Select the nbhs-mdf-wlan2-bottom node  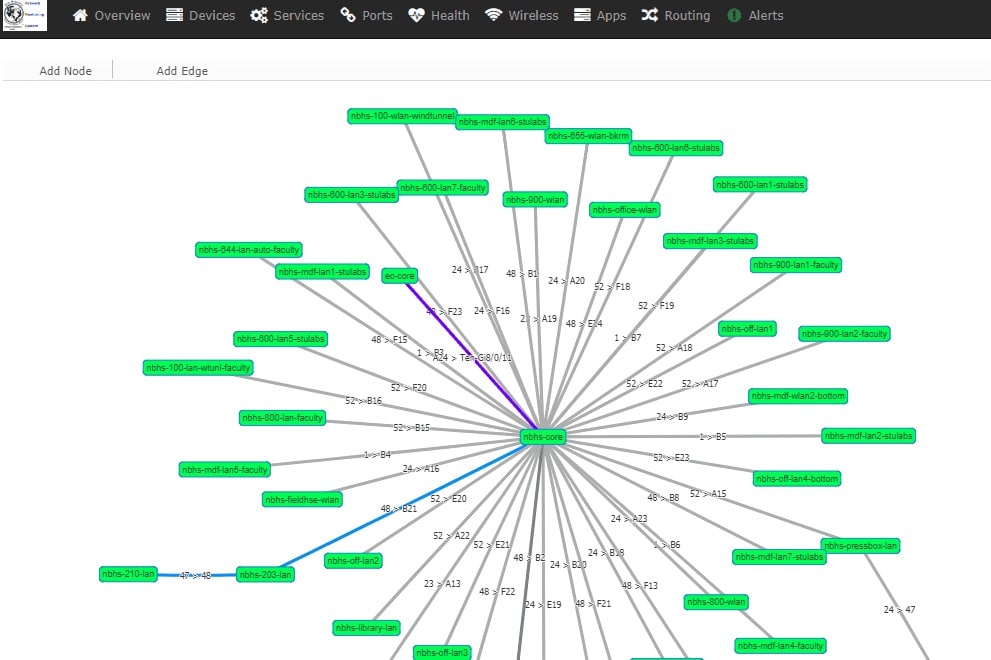(x=798, y=396)
